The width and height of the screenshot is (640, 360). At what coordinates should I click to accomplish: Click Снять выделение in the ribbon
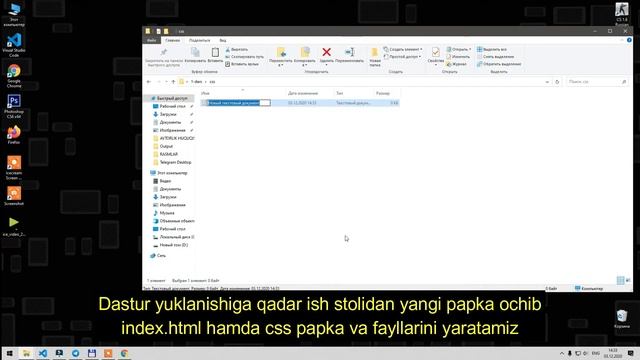pyautogui.click(x=495, y=57)
